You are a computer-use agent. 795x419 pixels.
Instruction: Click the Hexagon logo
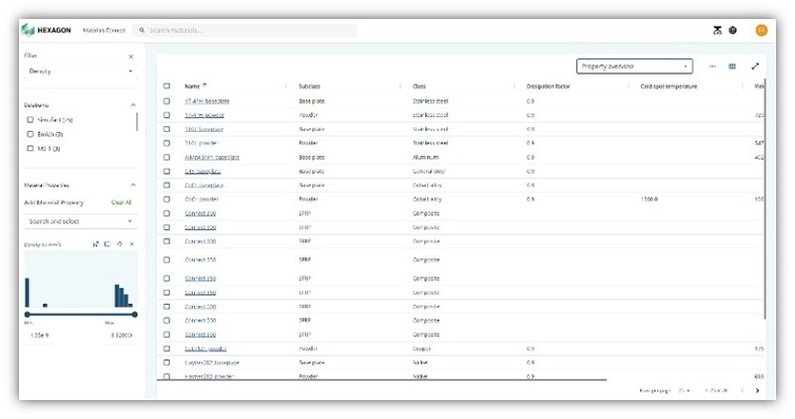tap(47, 30)
